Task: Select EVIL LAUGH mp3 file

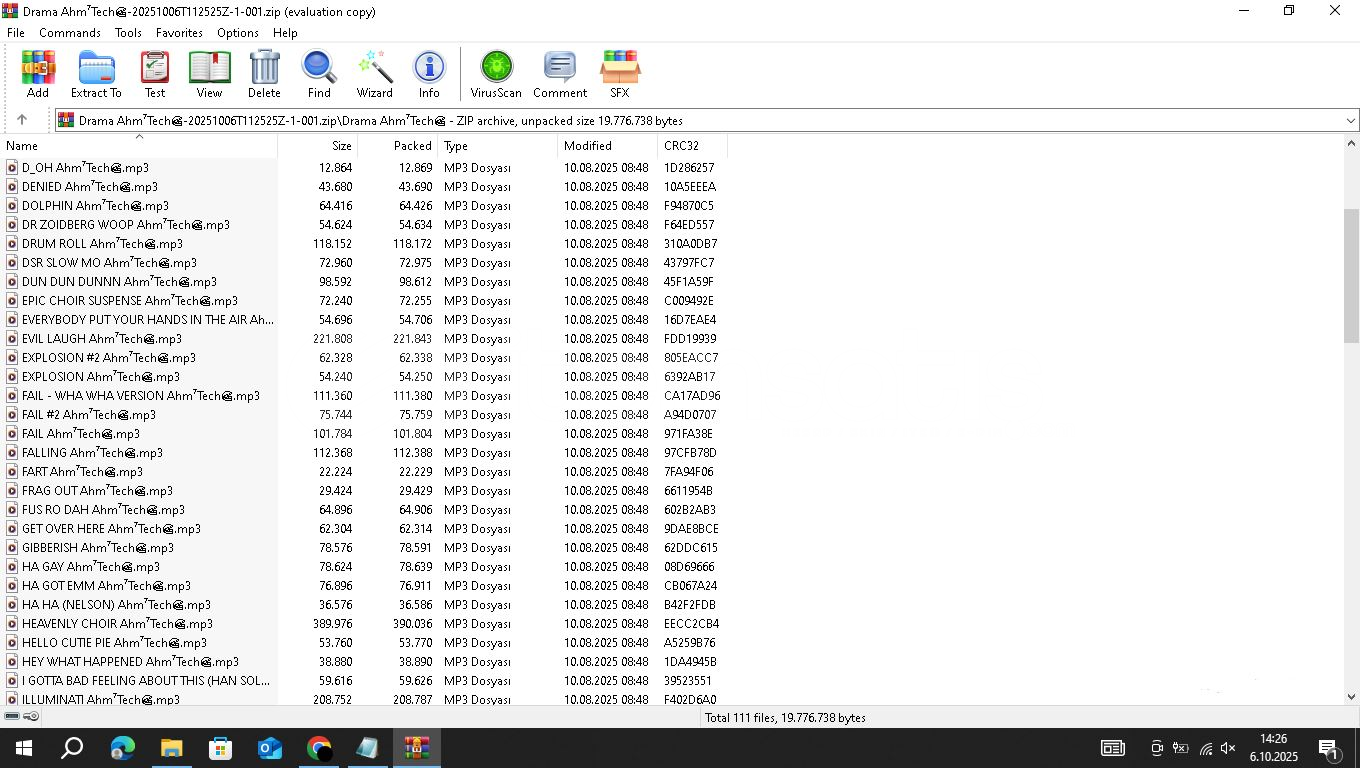Action: click(101, 339)
